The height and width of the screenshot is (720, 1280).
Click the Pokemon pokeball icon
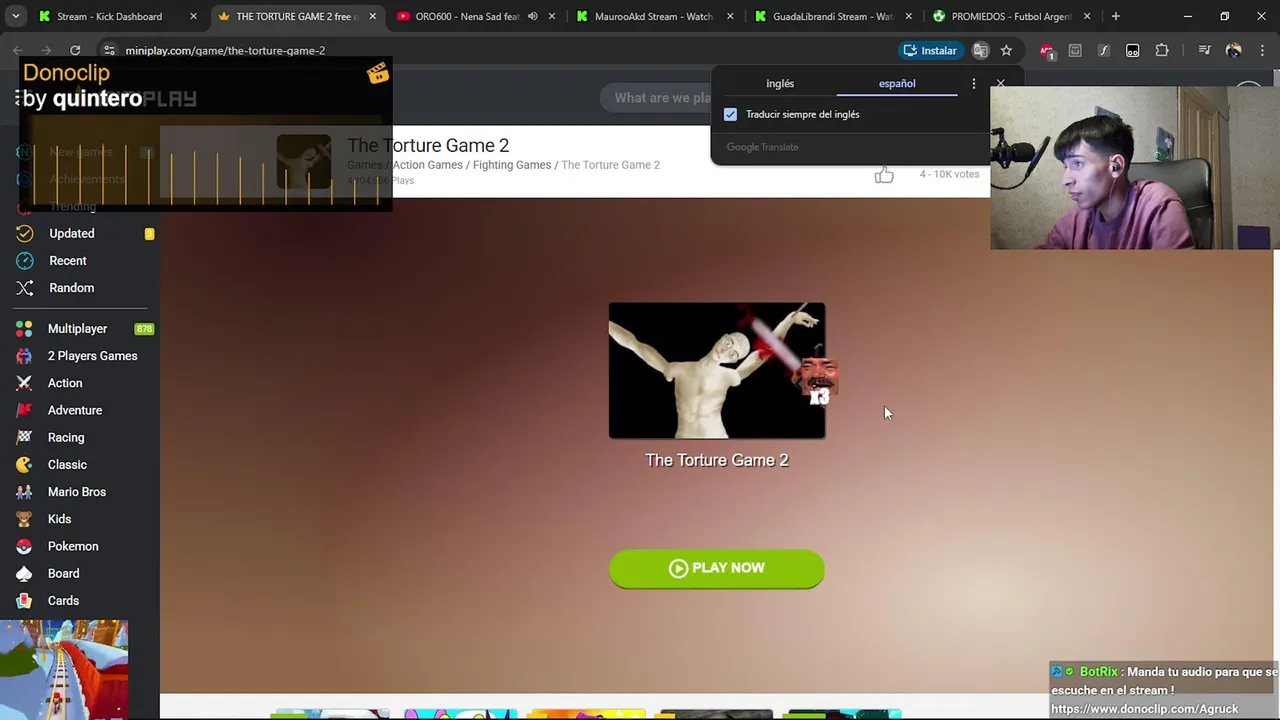pos(24,546)
